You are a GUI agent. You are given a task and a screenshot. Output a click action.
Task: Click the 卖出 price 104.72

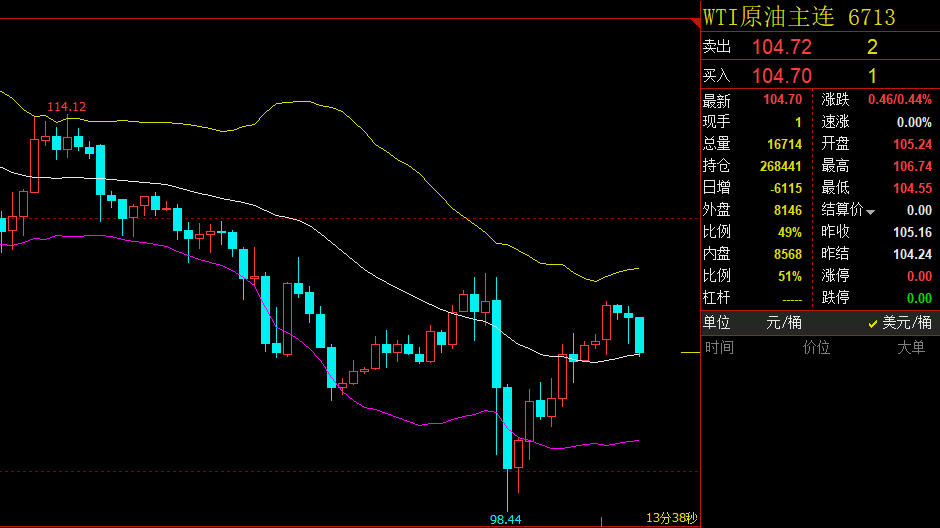[x=782, y=47]
